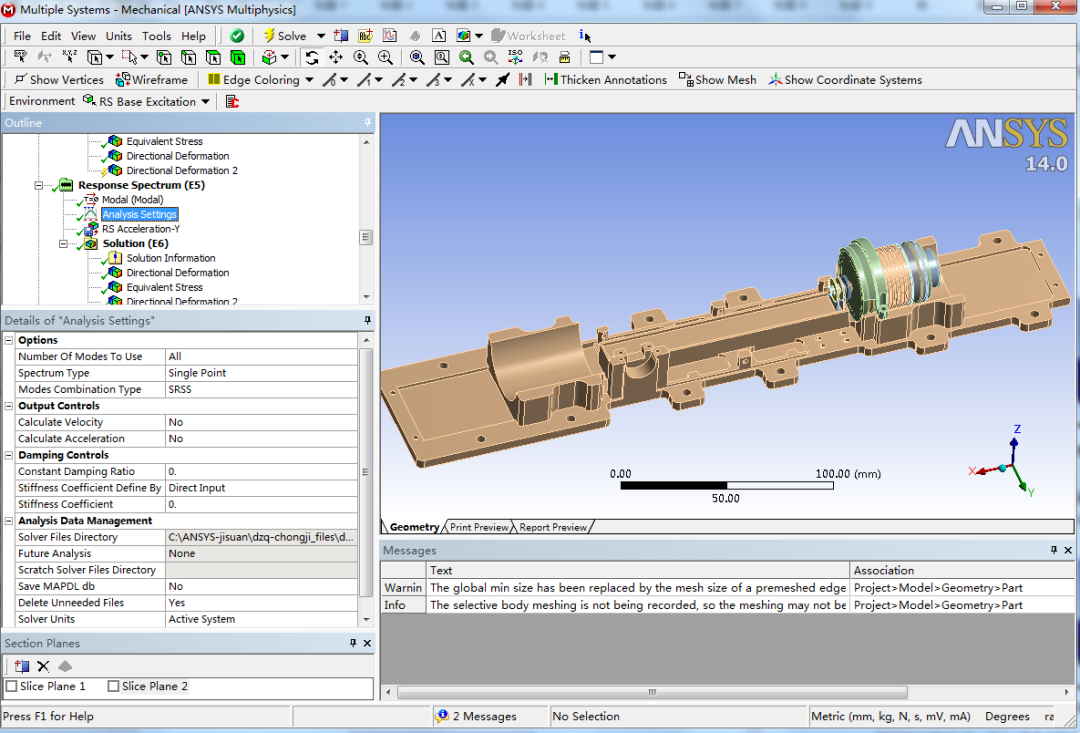Toggle the Worksheet view
This screenshot has width=1080, height=733.
[527, 35]
